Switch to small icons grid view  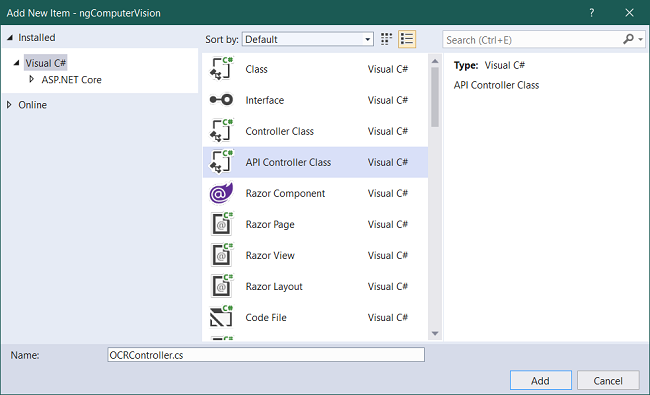386,39
